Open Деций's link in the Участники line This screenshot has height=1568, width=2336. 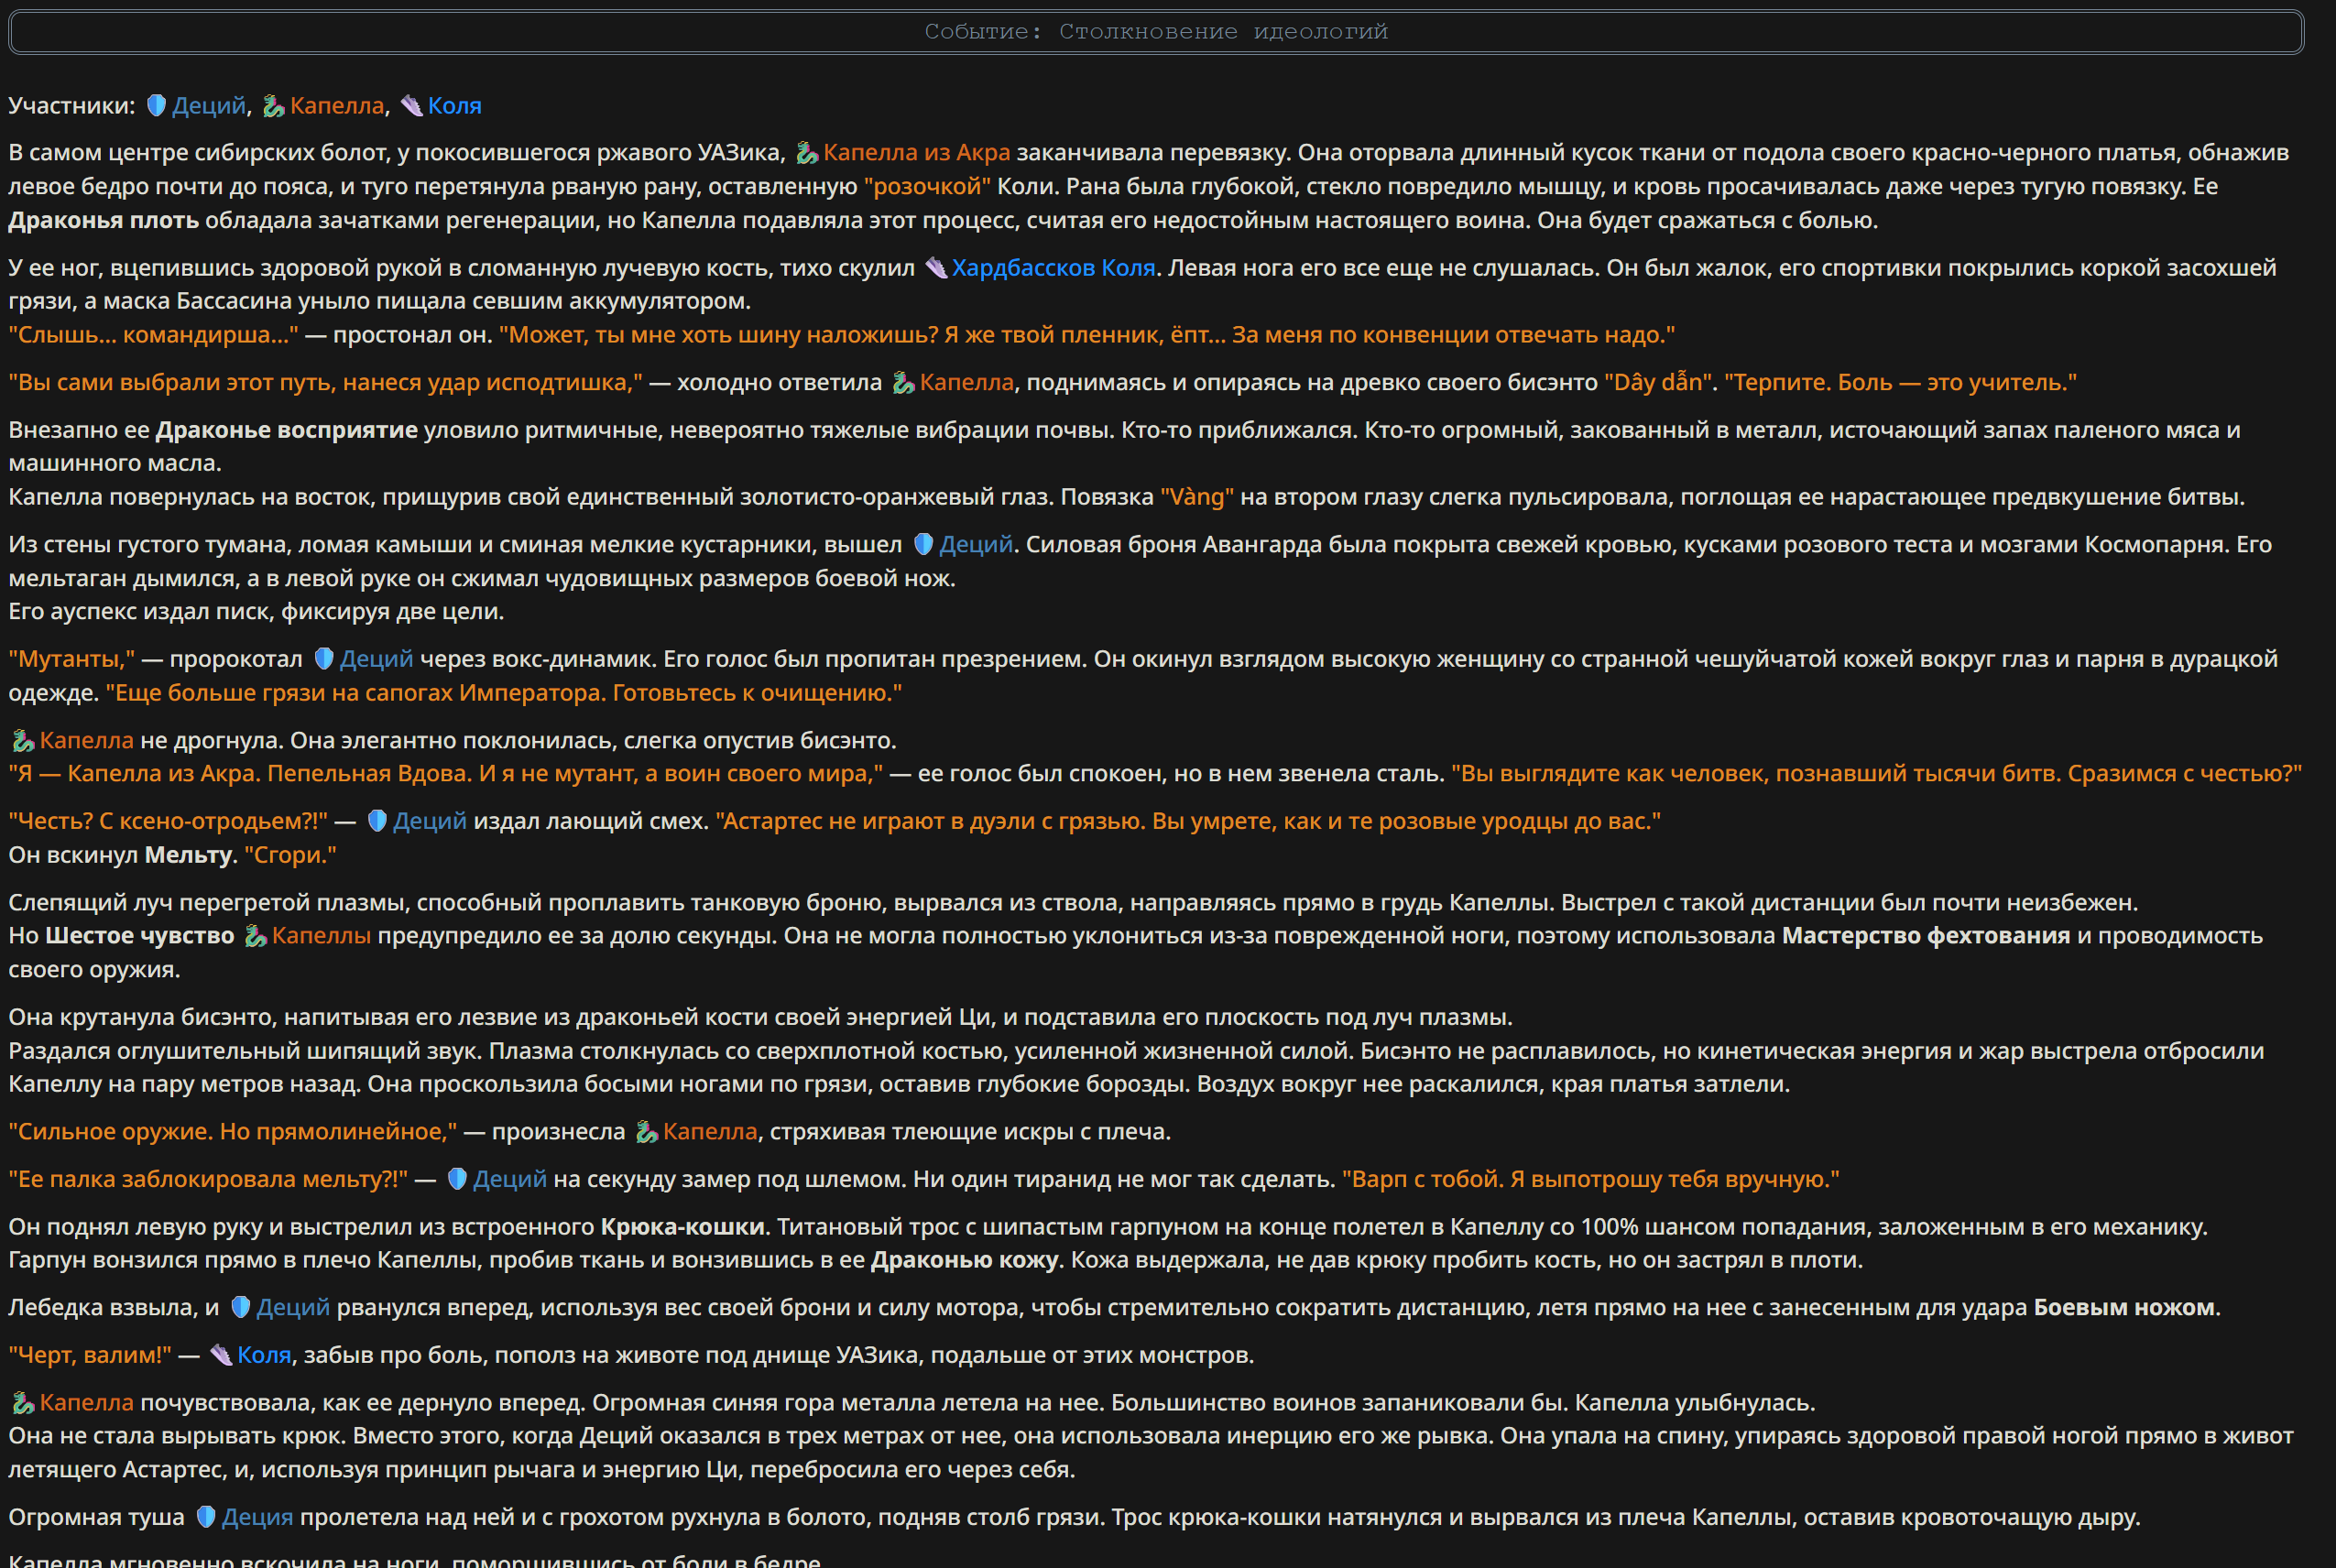point(209,105)
